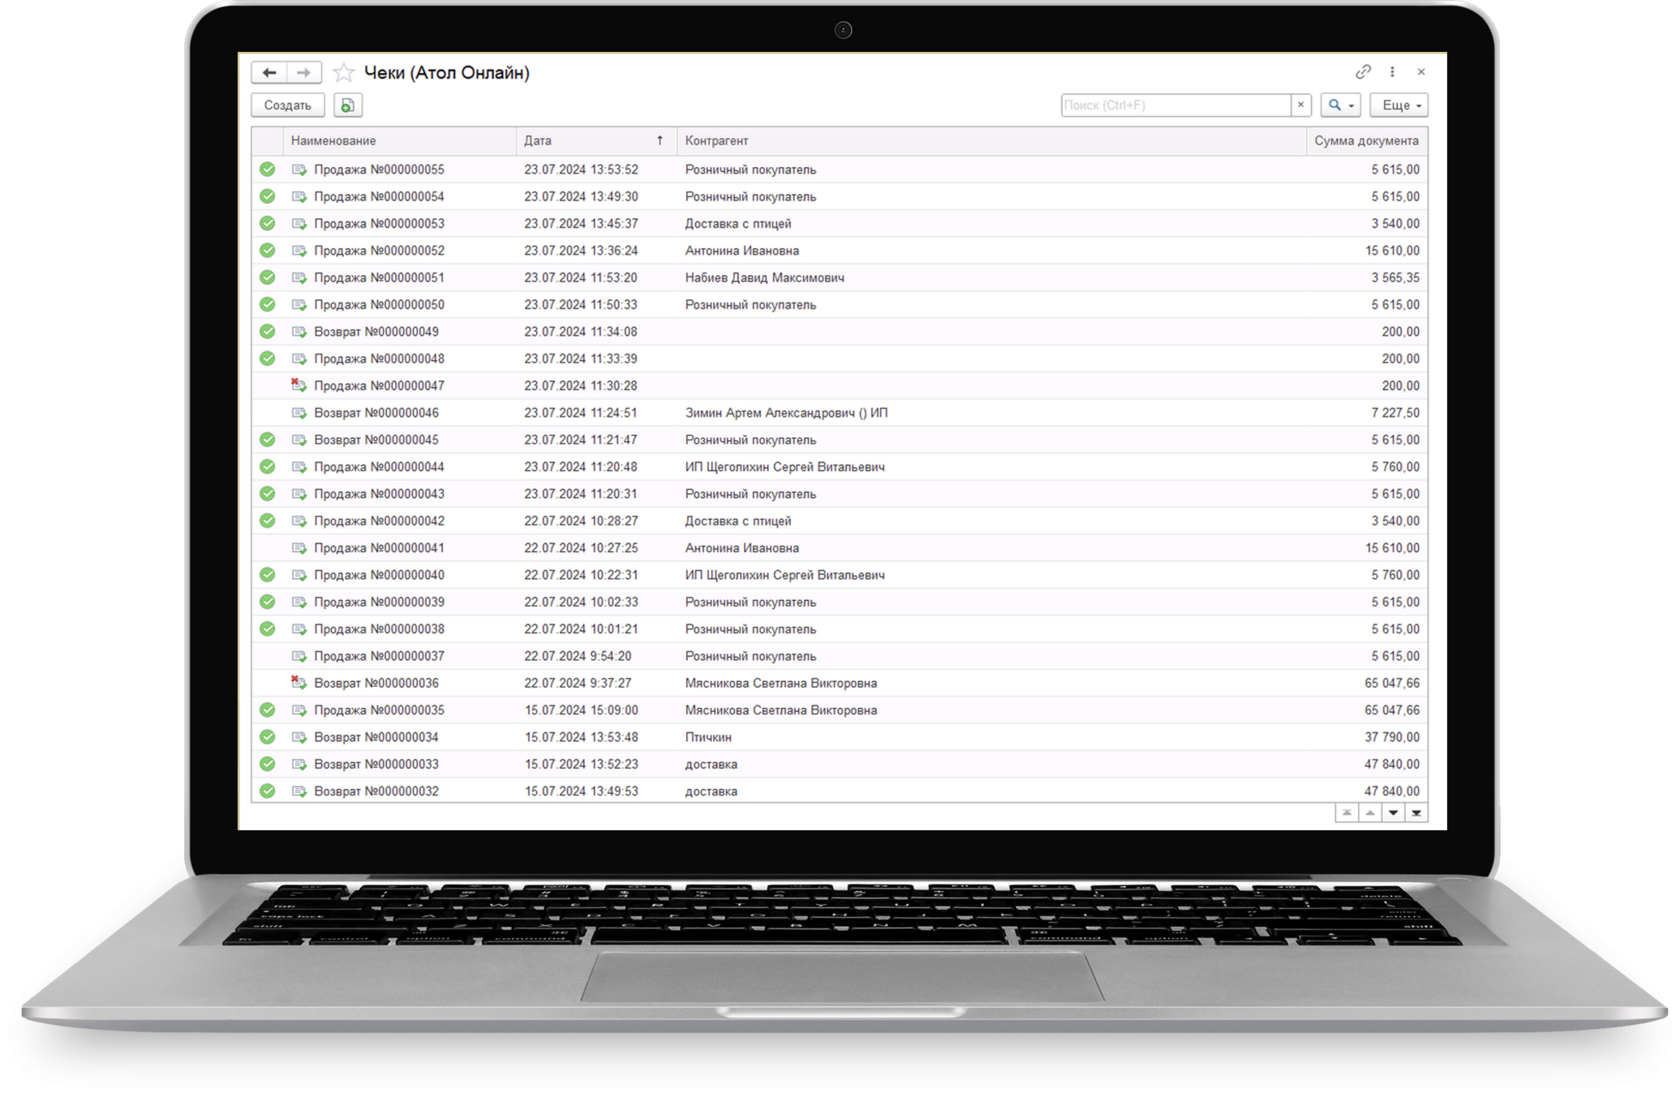Image resolution: width=1680 pixels, height=1093 pixels.
Task: Open the three-dot window menu
Action: (x=1392, y=72)
